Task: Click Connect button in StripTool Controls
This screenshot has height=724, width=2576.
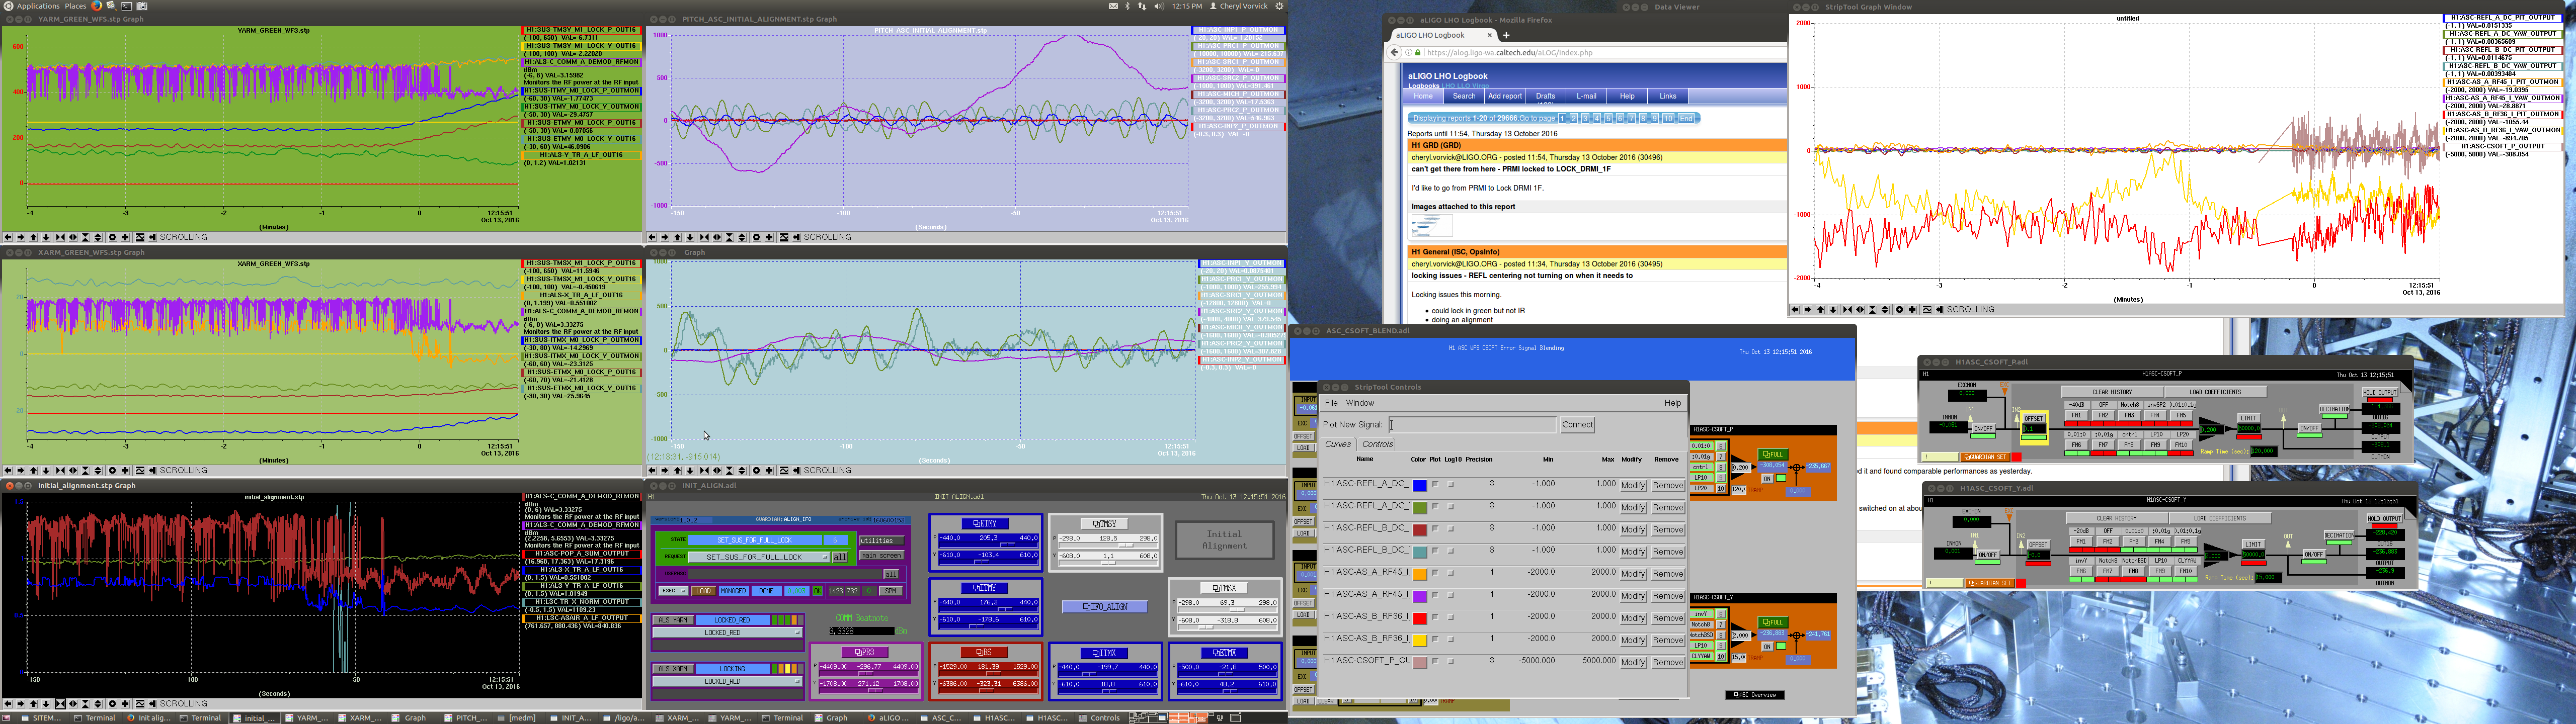Action: 1578,425
